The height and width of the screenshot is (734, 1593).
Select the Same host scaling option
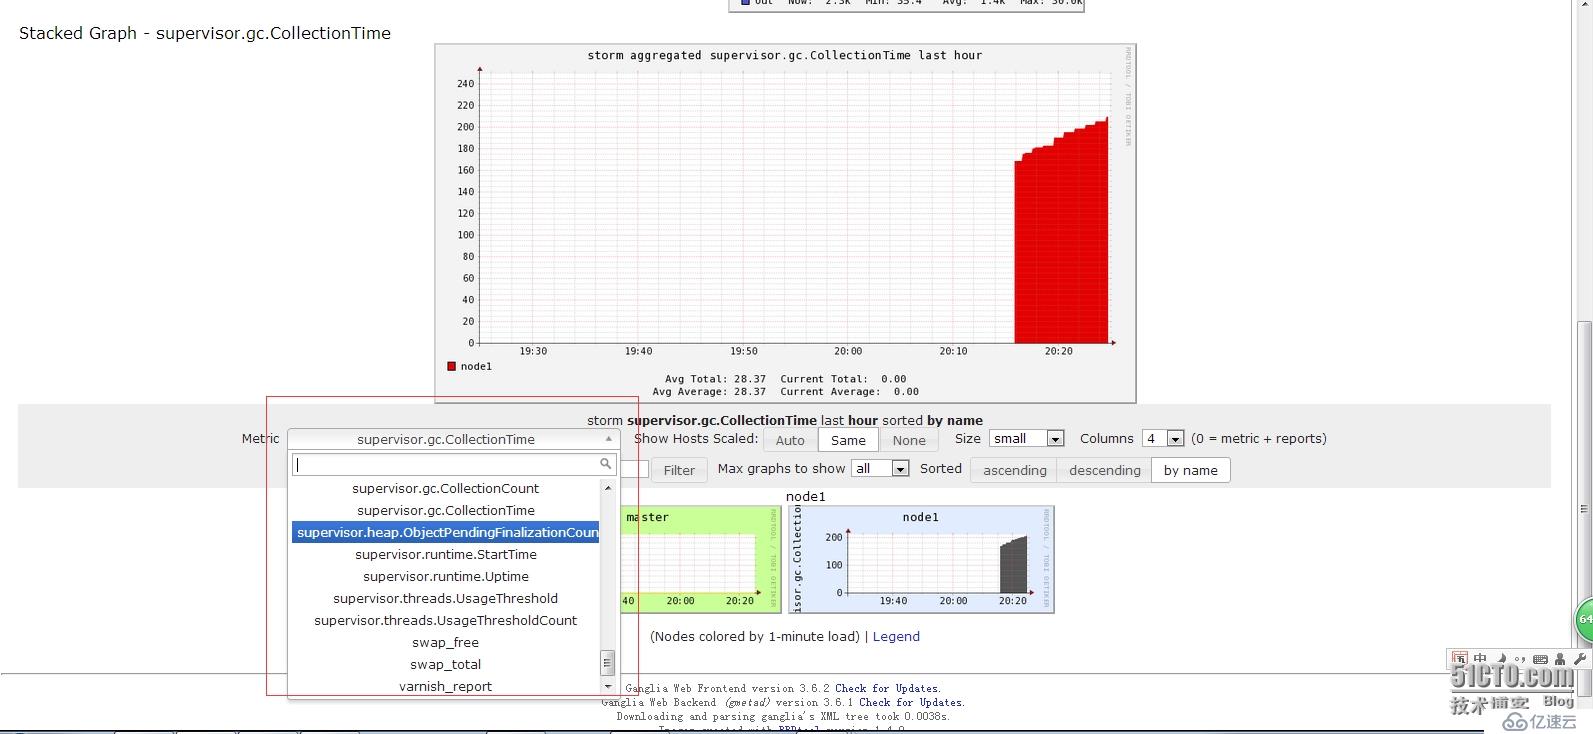(848, 440)
